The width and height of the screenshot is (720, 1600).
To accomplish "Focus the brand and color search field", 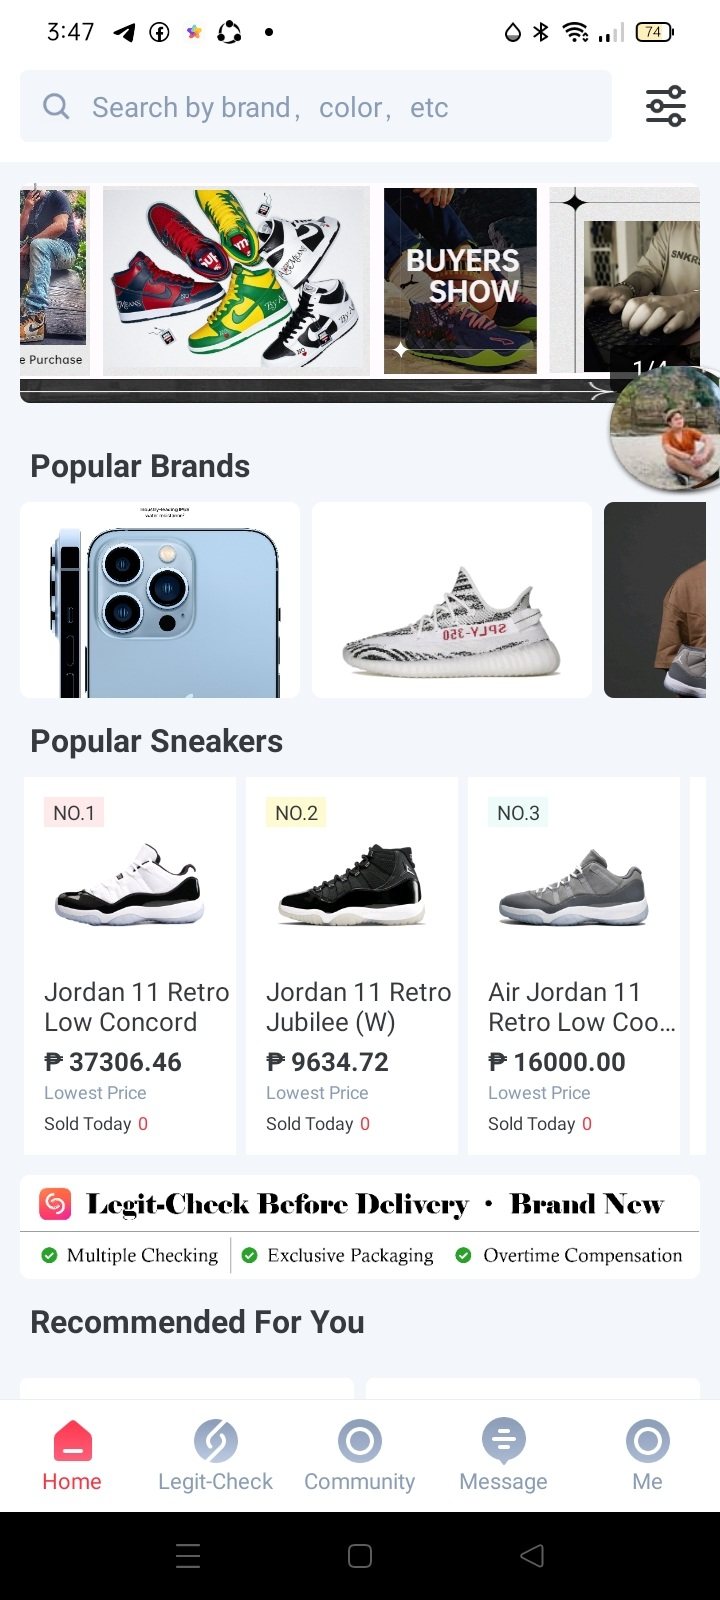I will coord(330,107).
